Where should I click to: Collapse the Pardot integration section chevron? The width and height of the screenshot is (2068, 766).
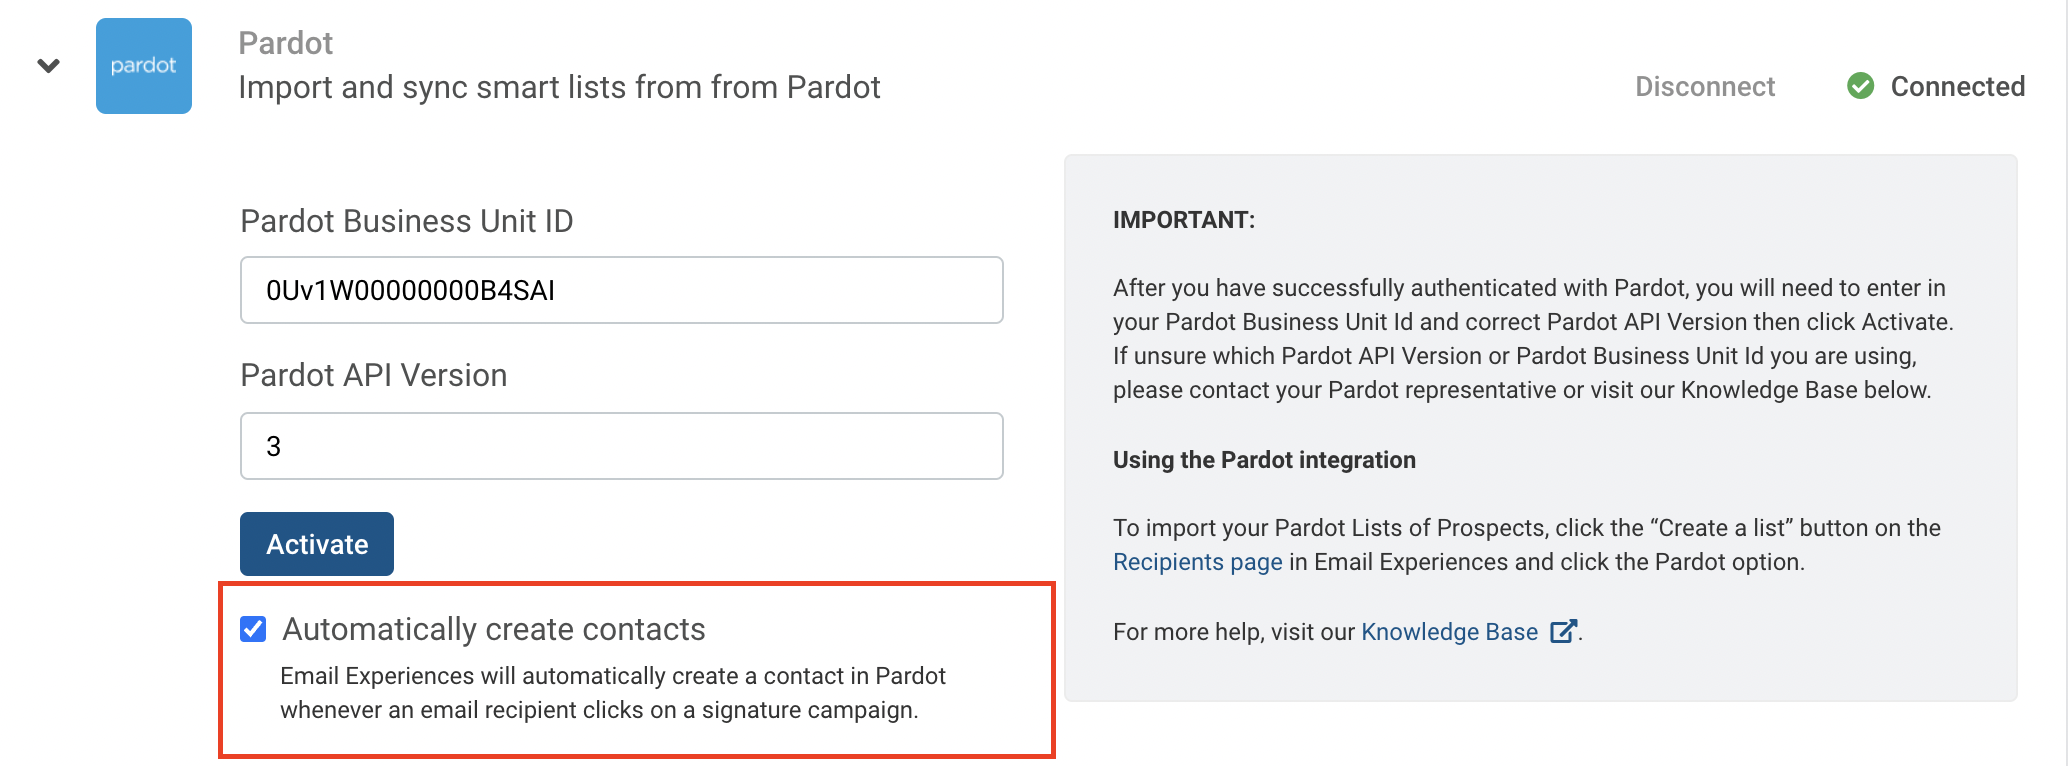tap(48, 66)
